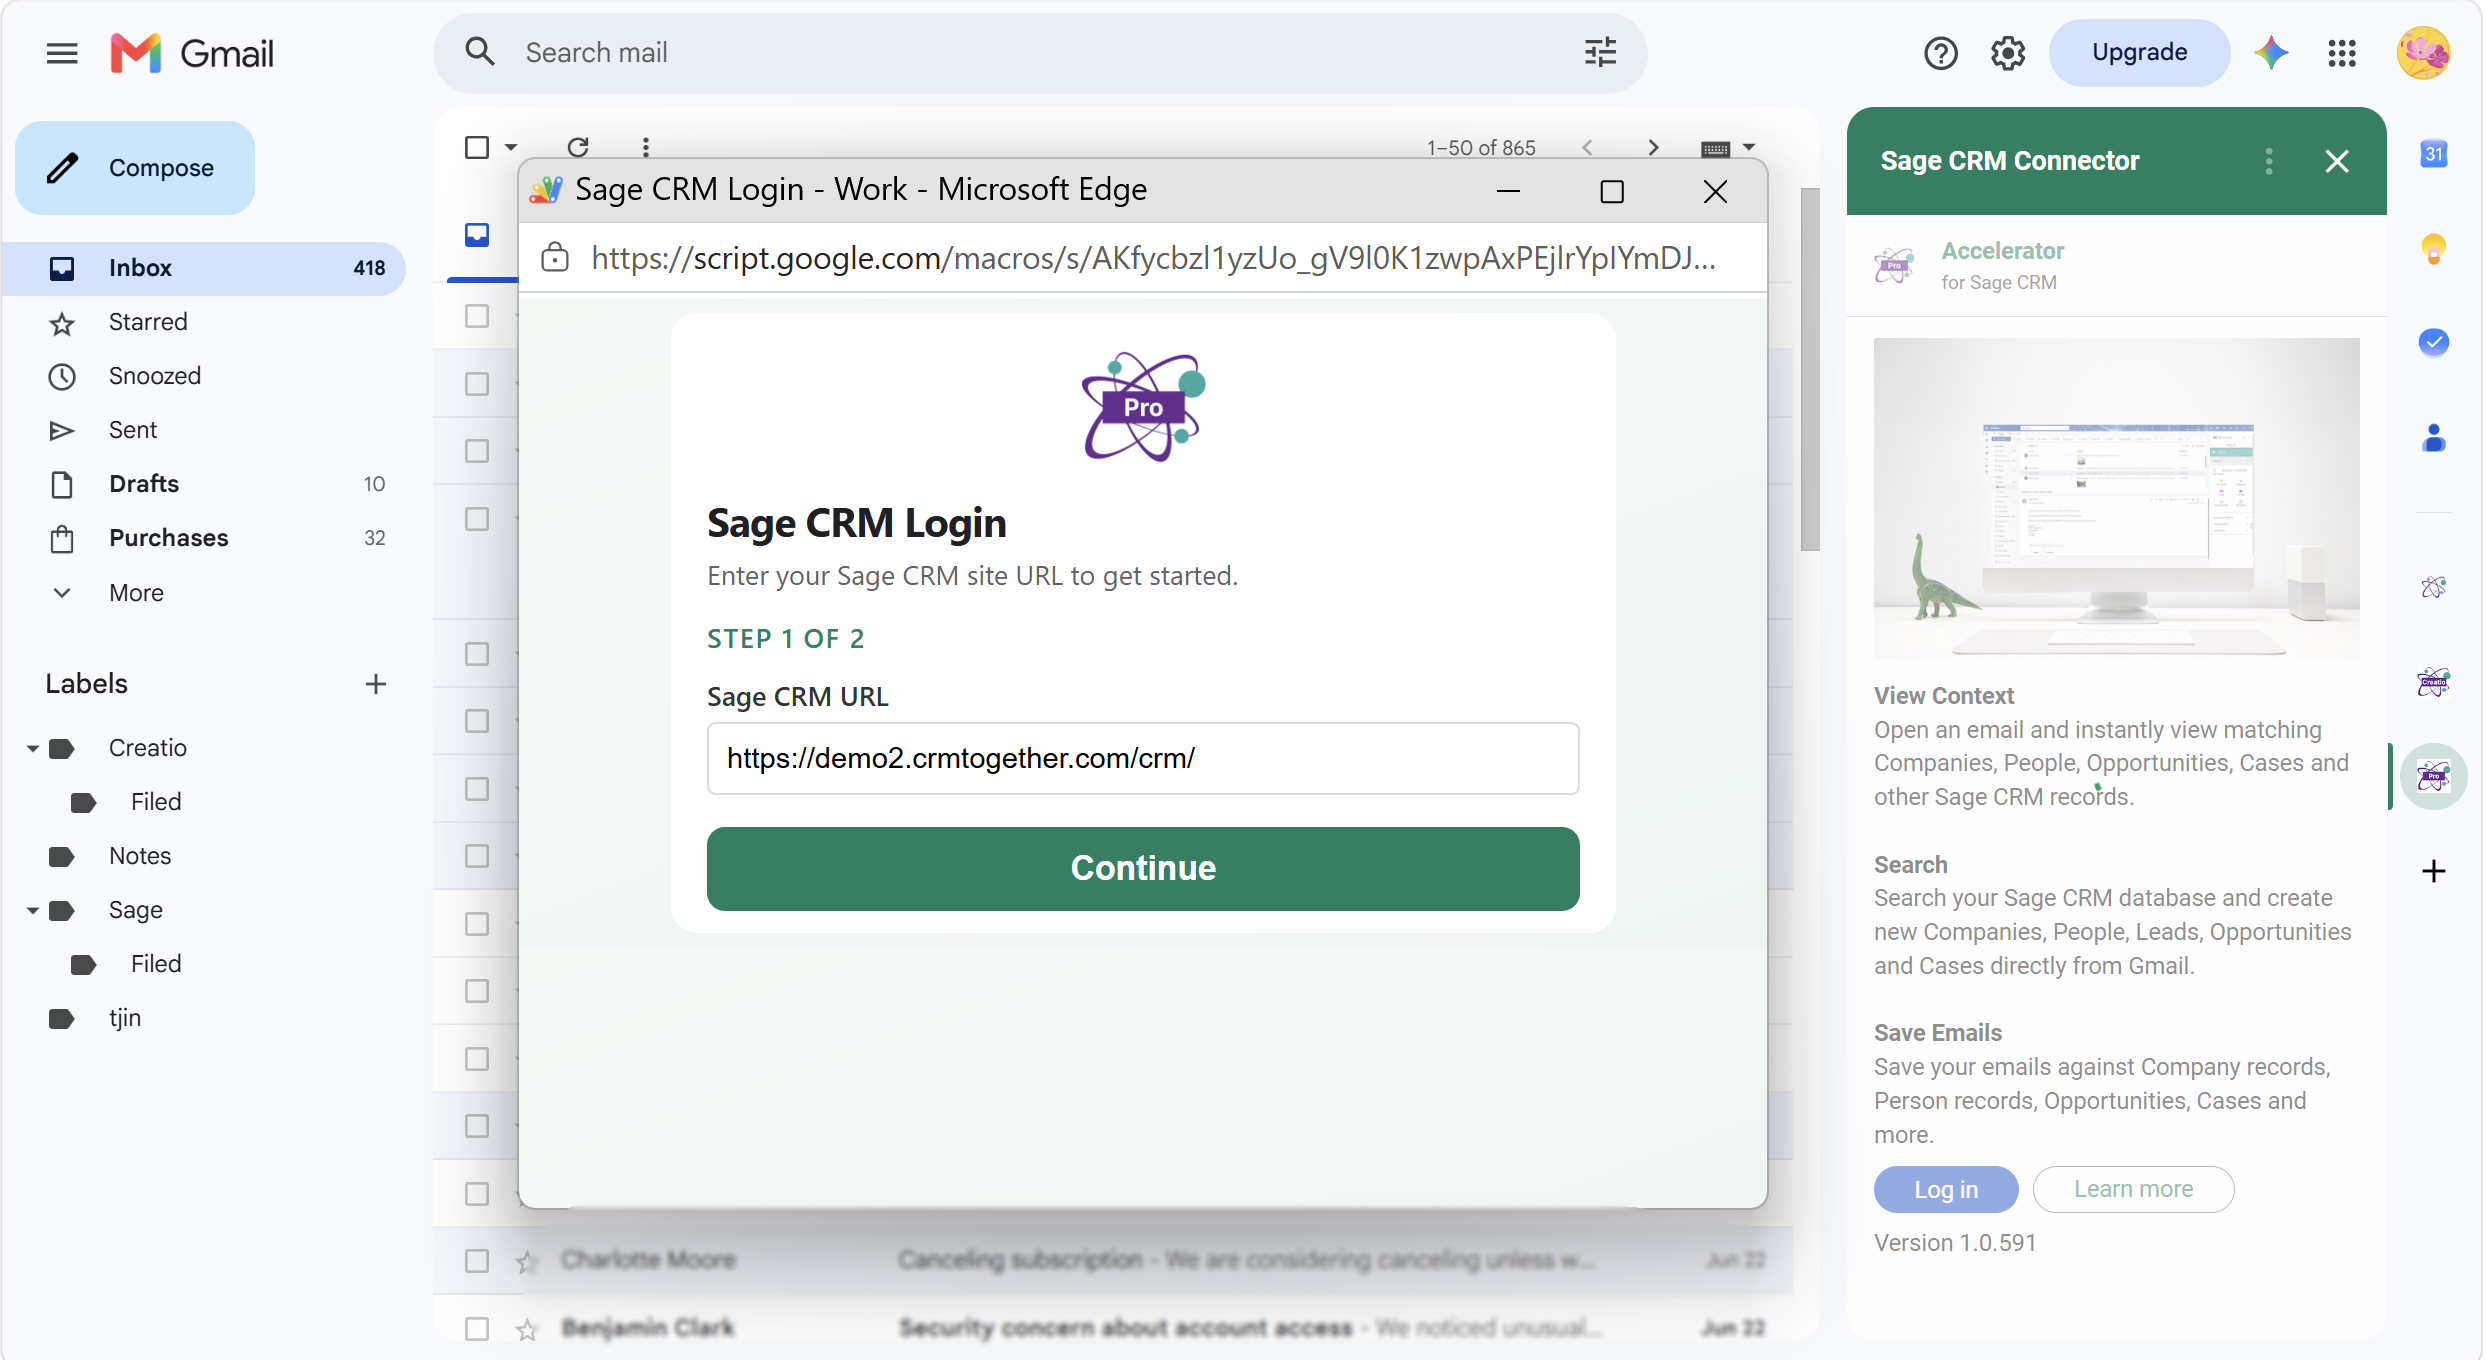The height and width of the screenshot is (1360, 2486).
Task: Click the mail list vertical scrollbar
Action: [x=1809, y=370]
